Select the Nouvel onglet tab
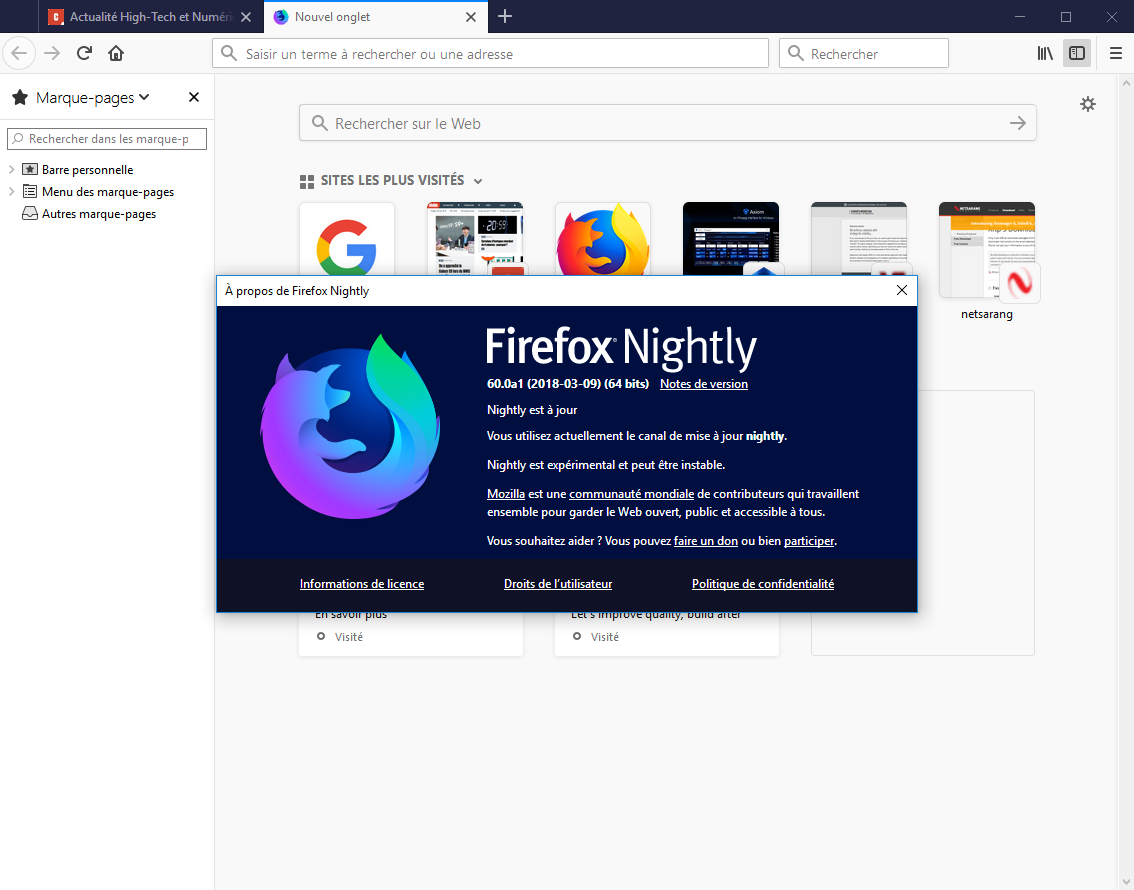The image size is (1134, 890). (376, 17)
